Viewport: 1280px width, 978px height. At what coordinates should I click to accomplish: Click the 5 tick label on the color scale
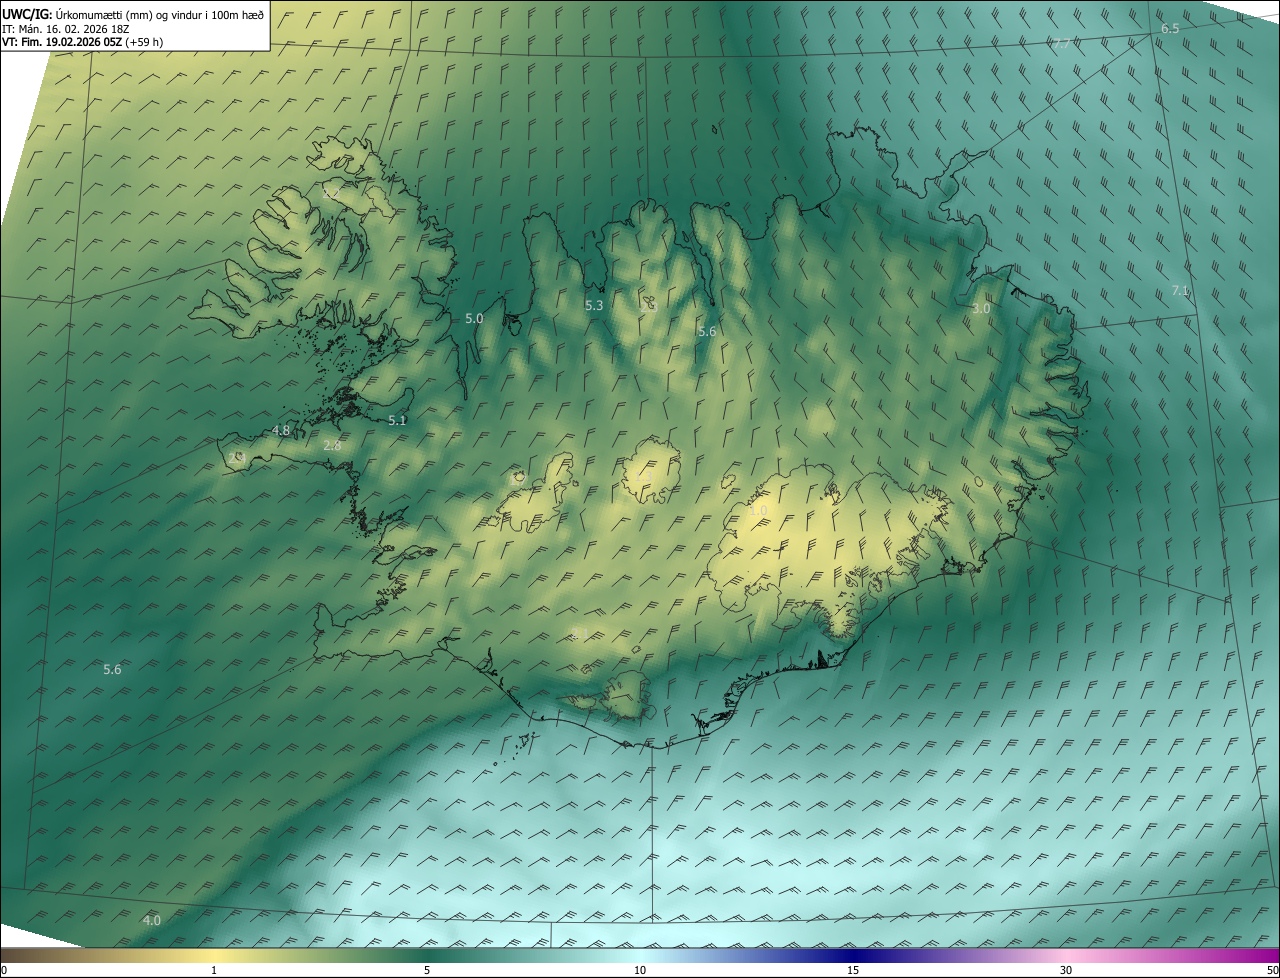click(x=427, y=970)
